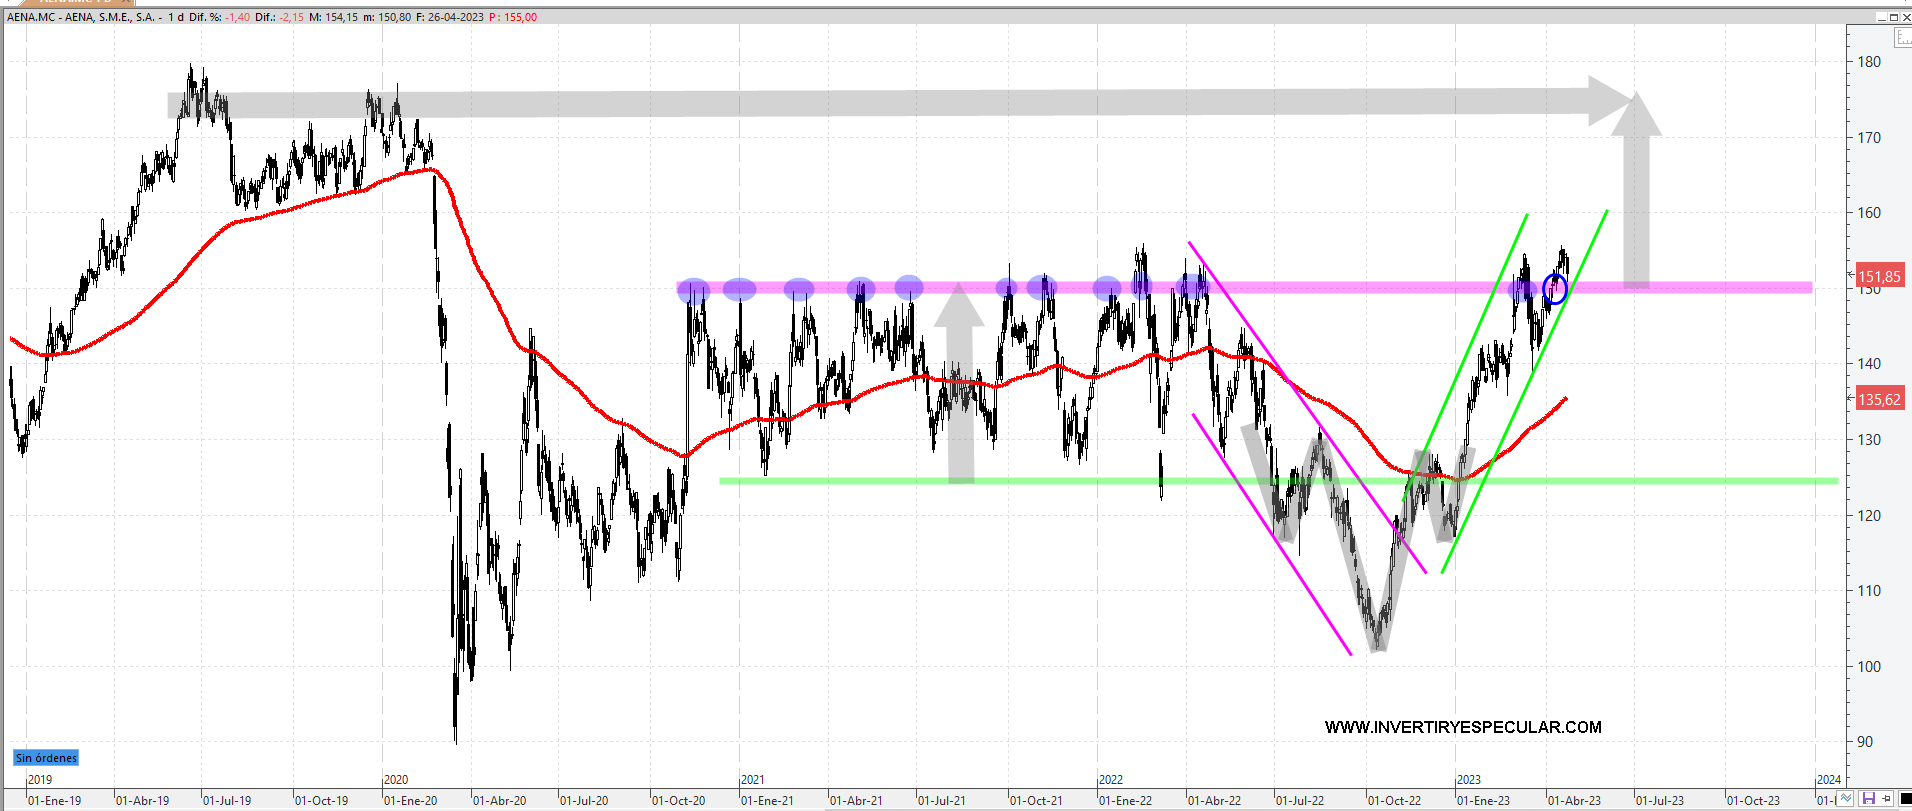Click the price scale settings icon
This screenshot has width=1912, height=811.
pos(1902,37)
